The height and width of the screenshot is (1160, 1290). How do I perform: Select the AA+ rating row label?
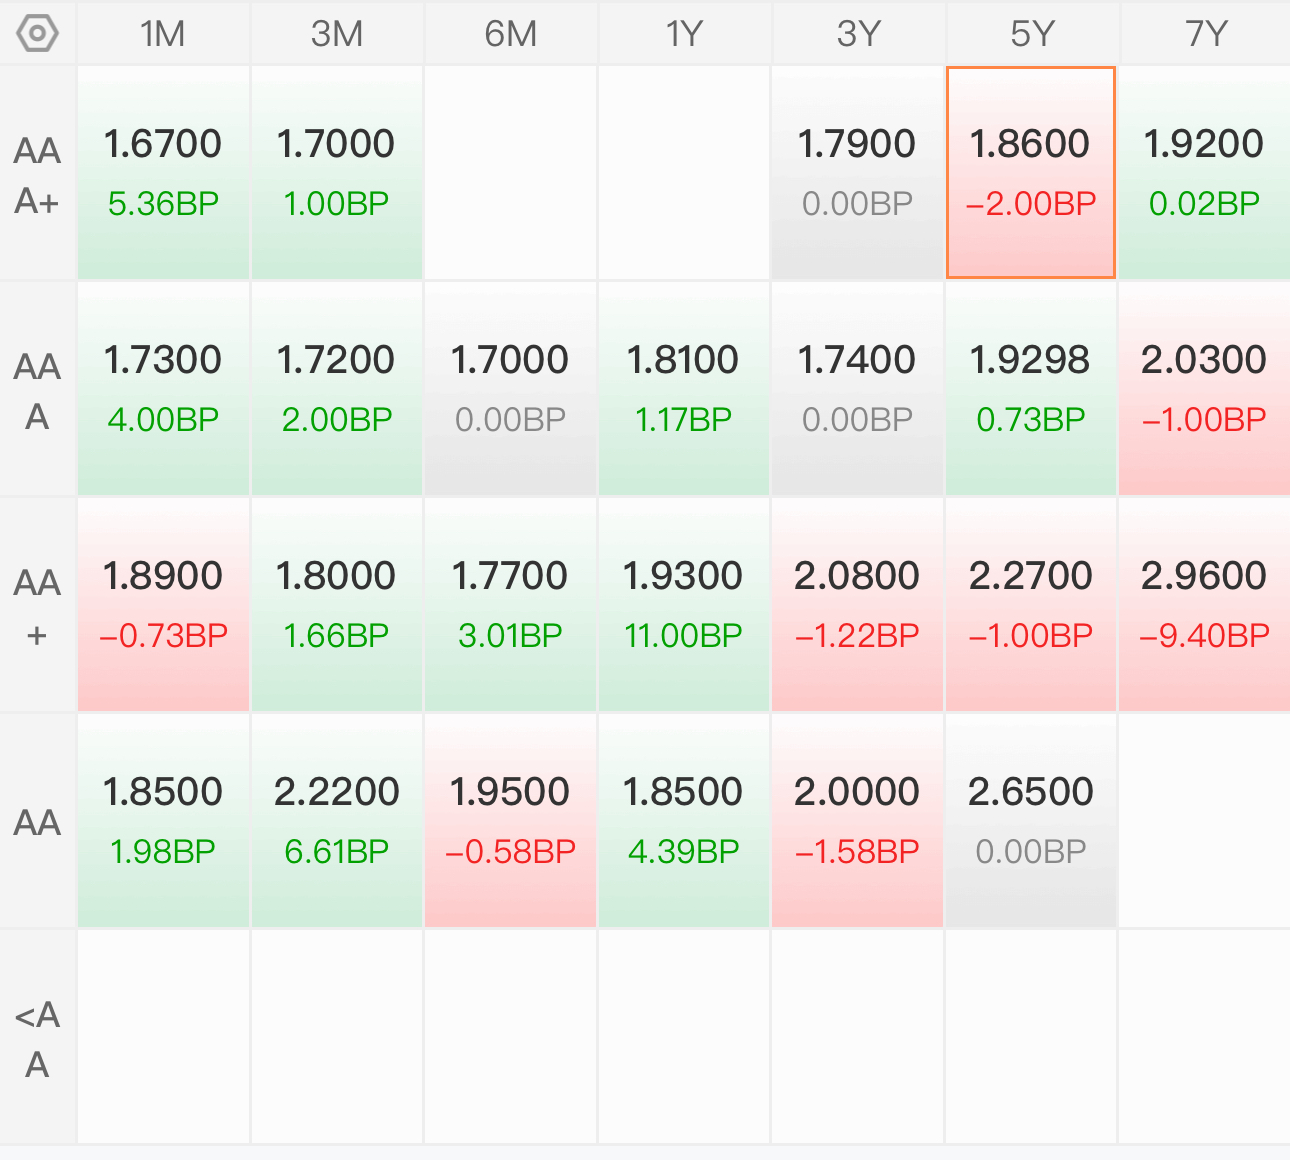coord(37,606)
